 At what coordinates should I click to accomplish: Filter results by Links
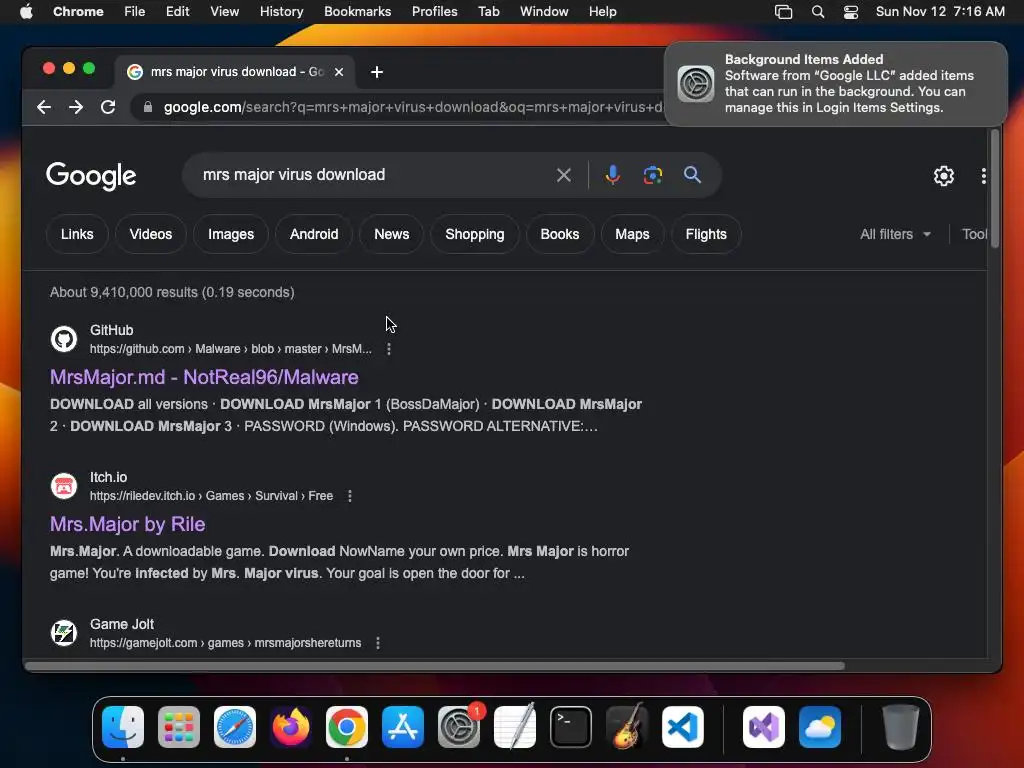pyautogui.click(x=77, y=234)
